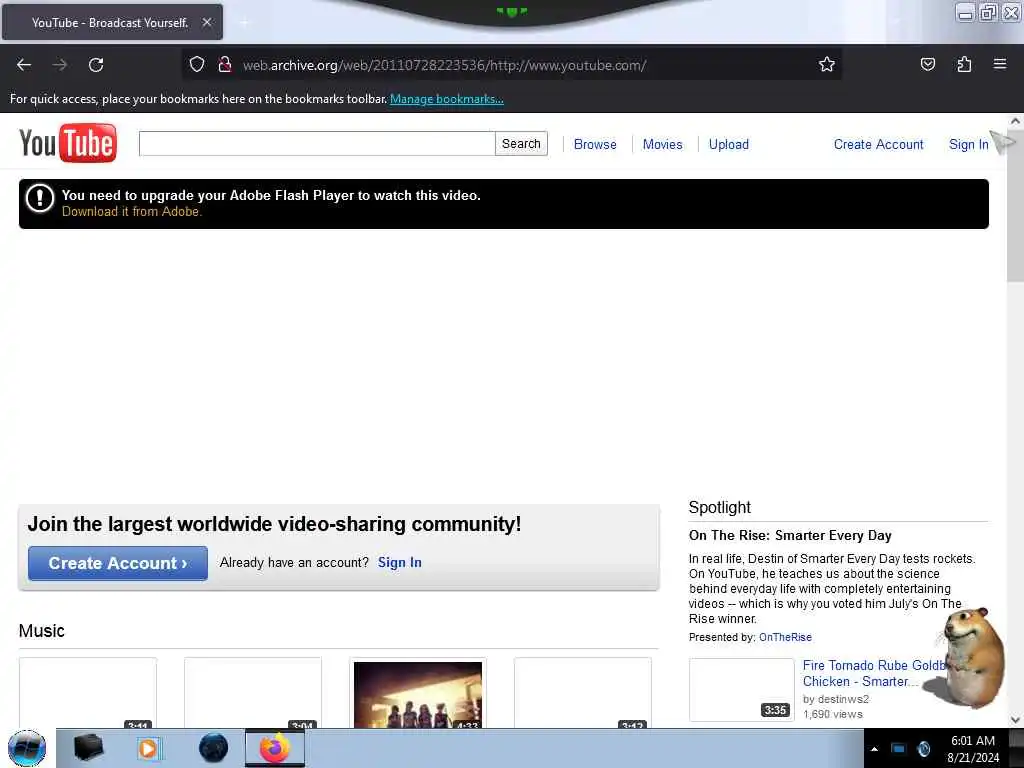Launch the media player taskbar icon
1024x768 pixels.
point(149,748)
